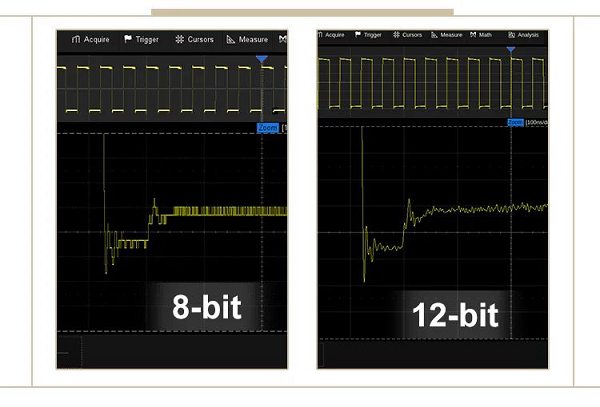Click the Math icon on the 12-bit scope

473,34
